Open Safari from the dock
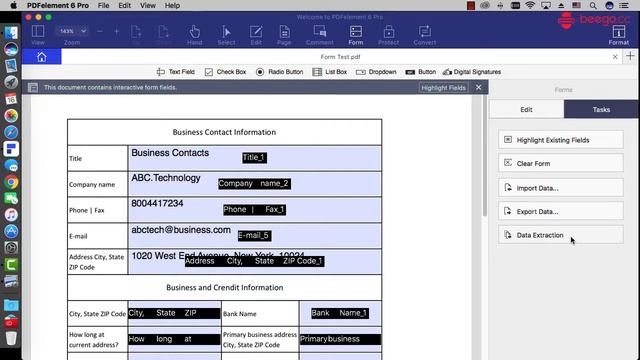The image size is (640, 360). point(11,132)
